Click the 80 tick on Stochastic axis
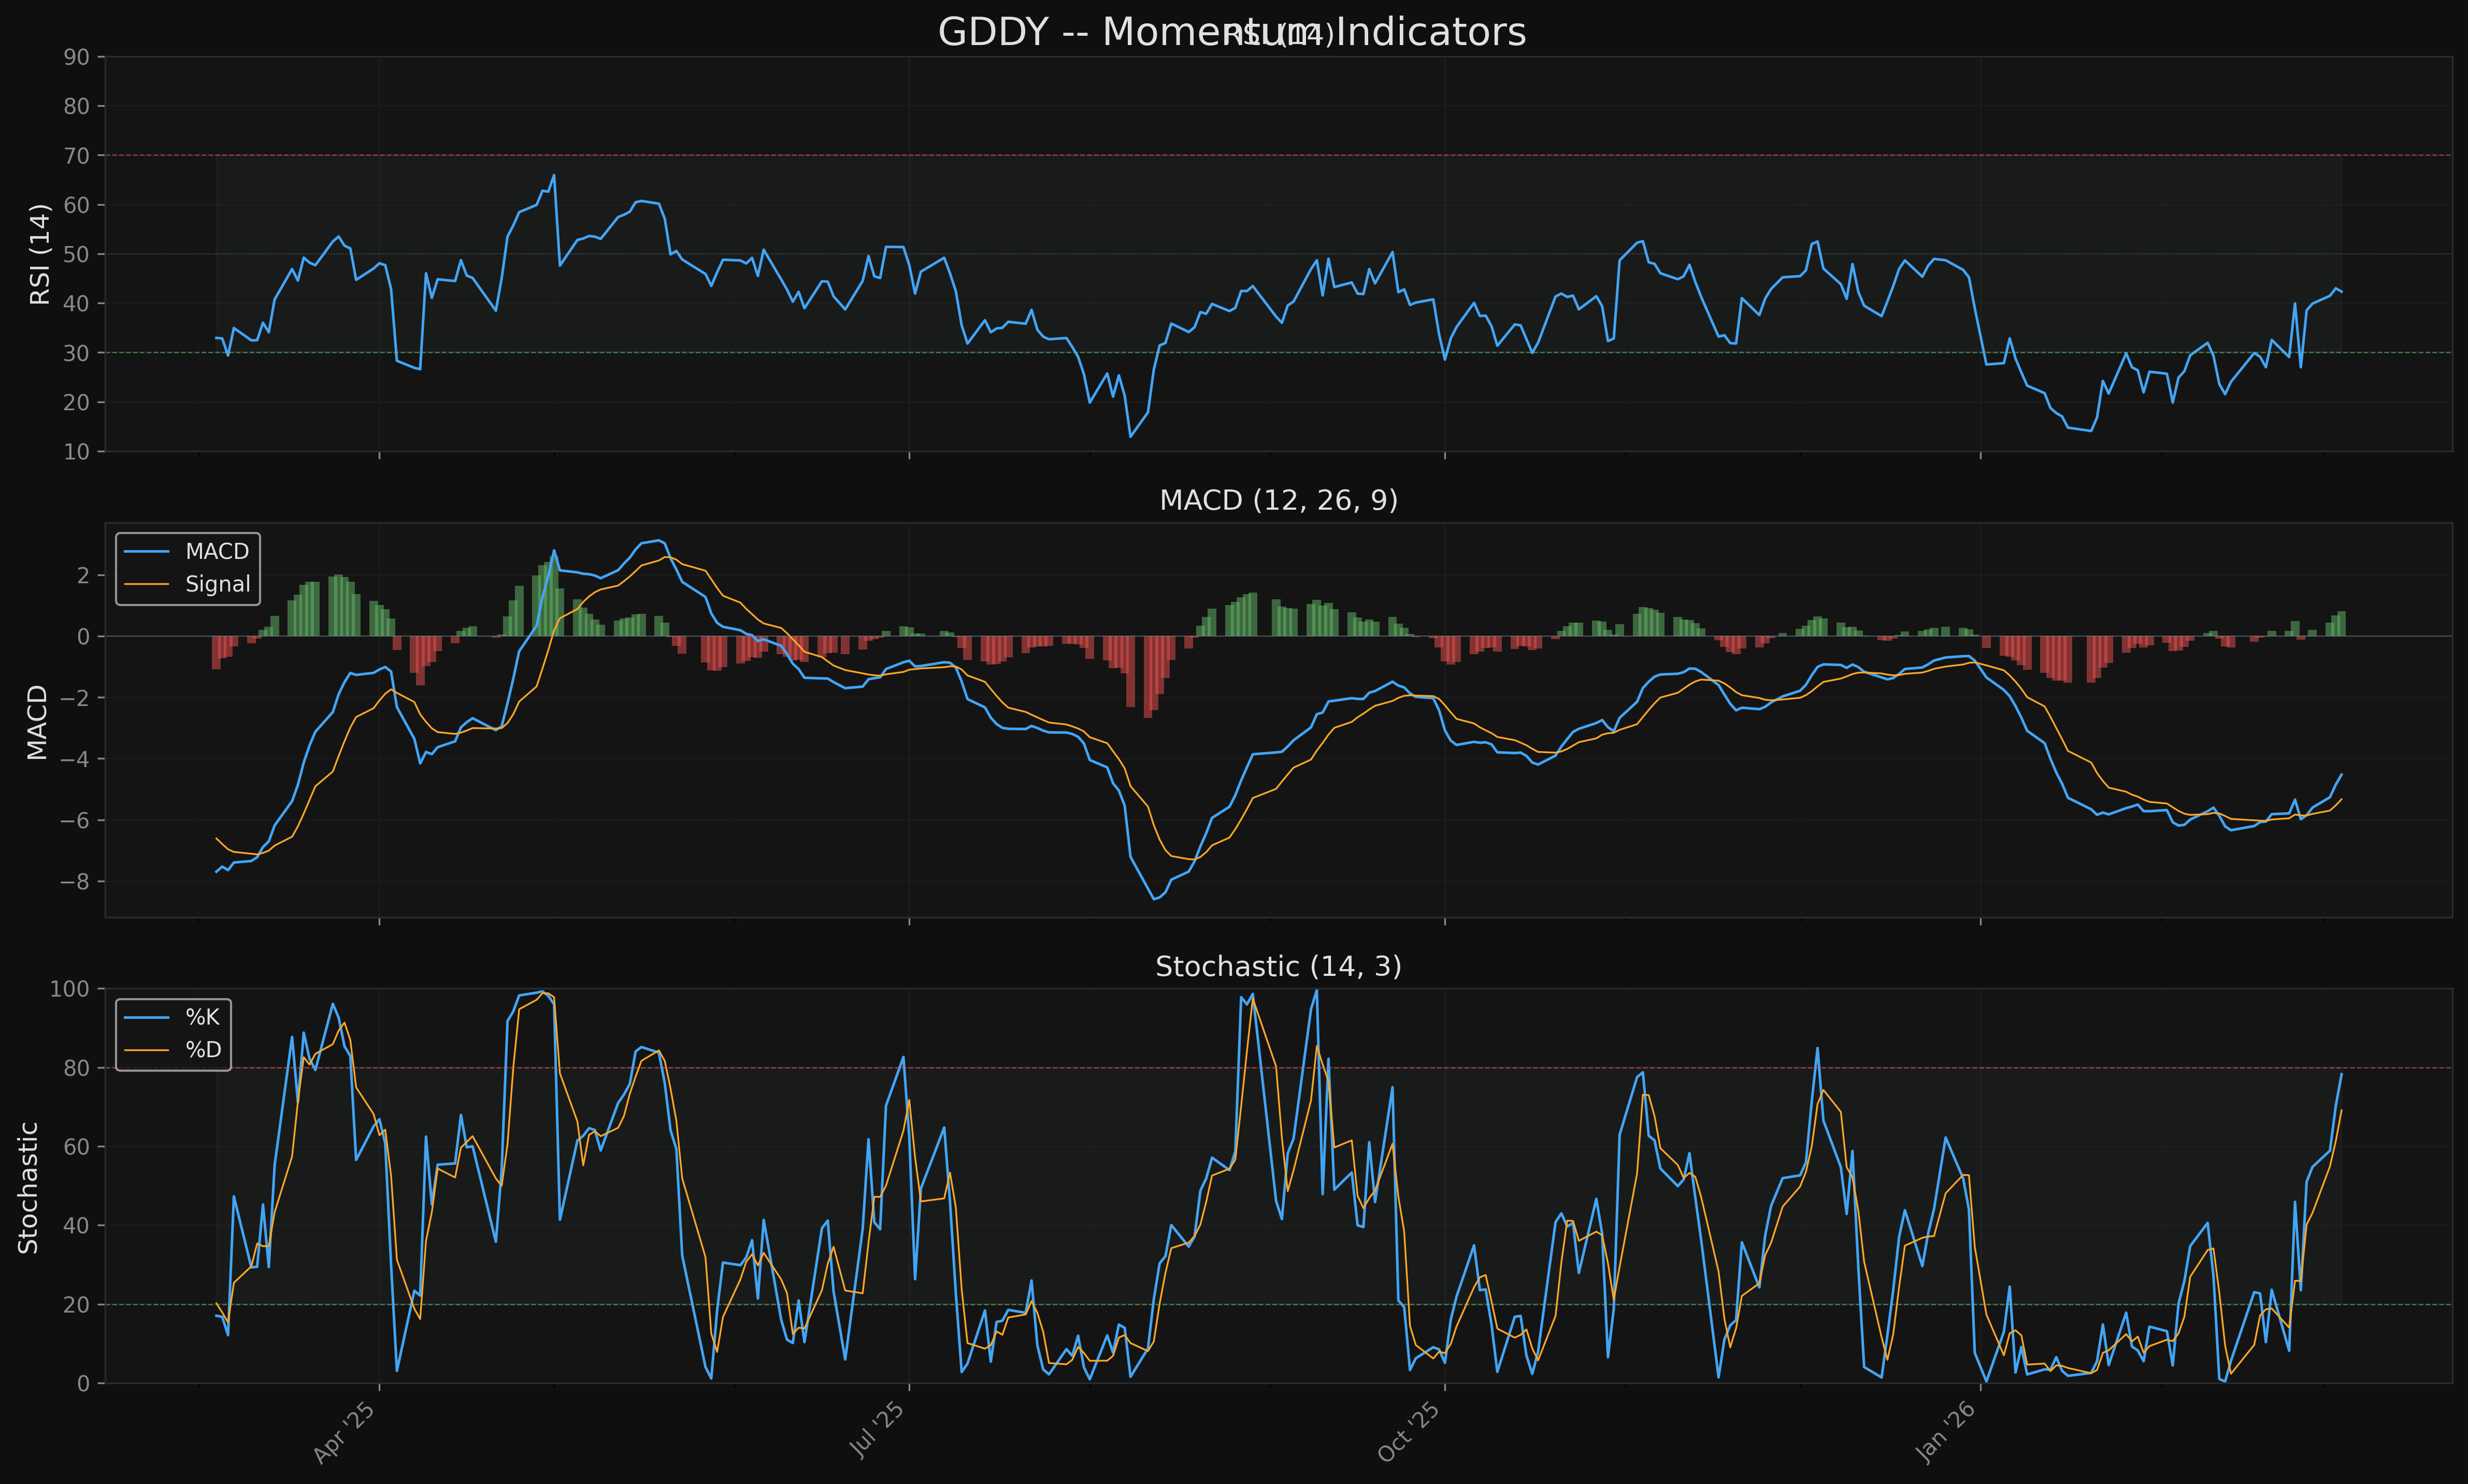 point(77,1068)
